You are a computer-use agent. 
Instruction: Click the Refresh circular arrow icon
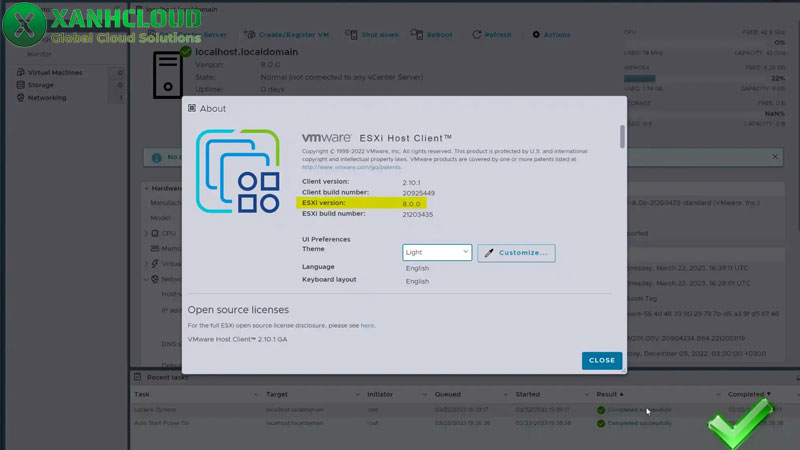[x=477, y=35]
